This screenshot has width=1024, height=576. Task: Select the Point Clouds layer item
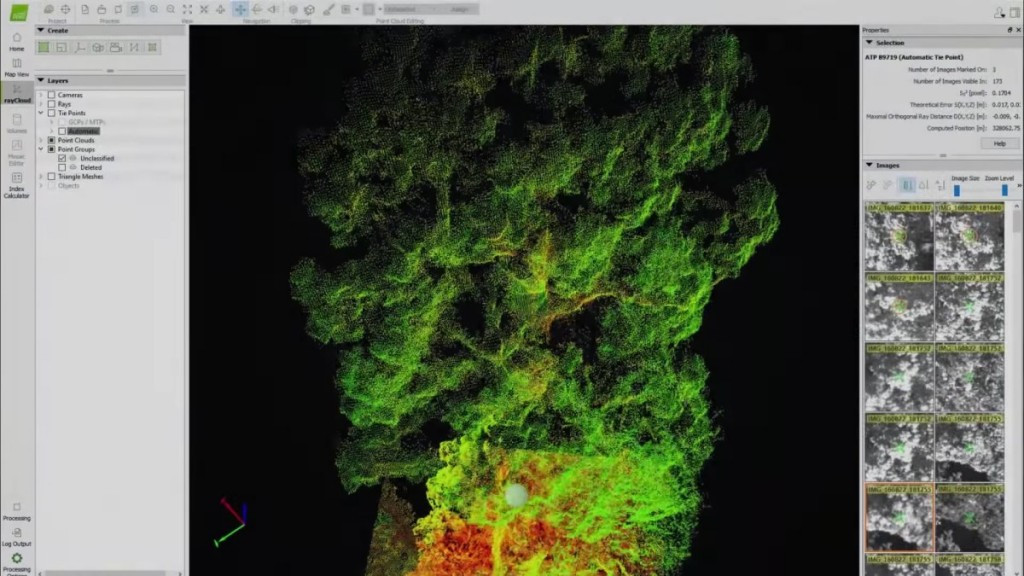point(76,140)
